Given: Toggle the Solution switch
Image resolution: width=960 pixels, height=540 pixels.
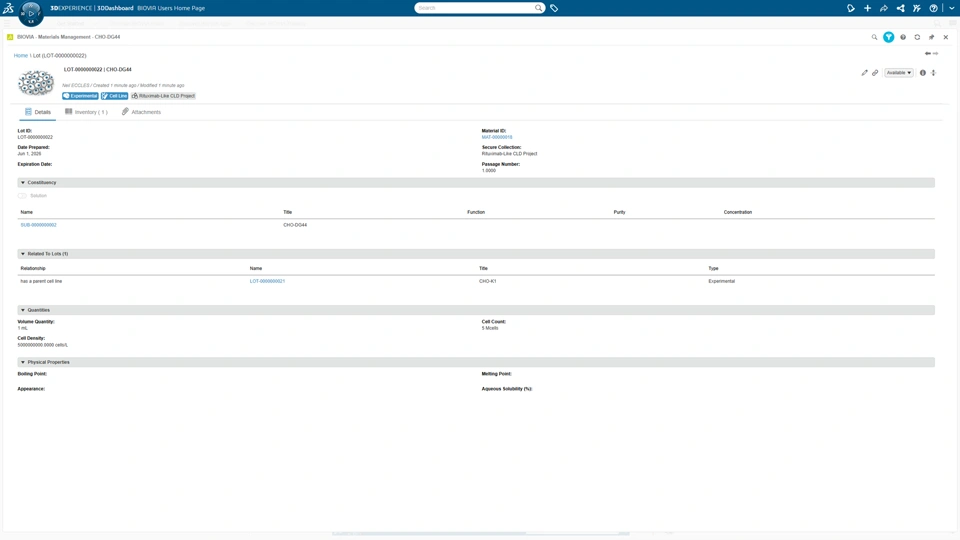Looking at the screenshot, I should 22,196.
